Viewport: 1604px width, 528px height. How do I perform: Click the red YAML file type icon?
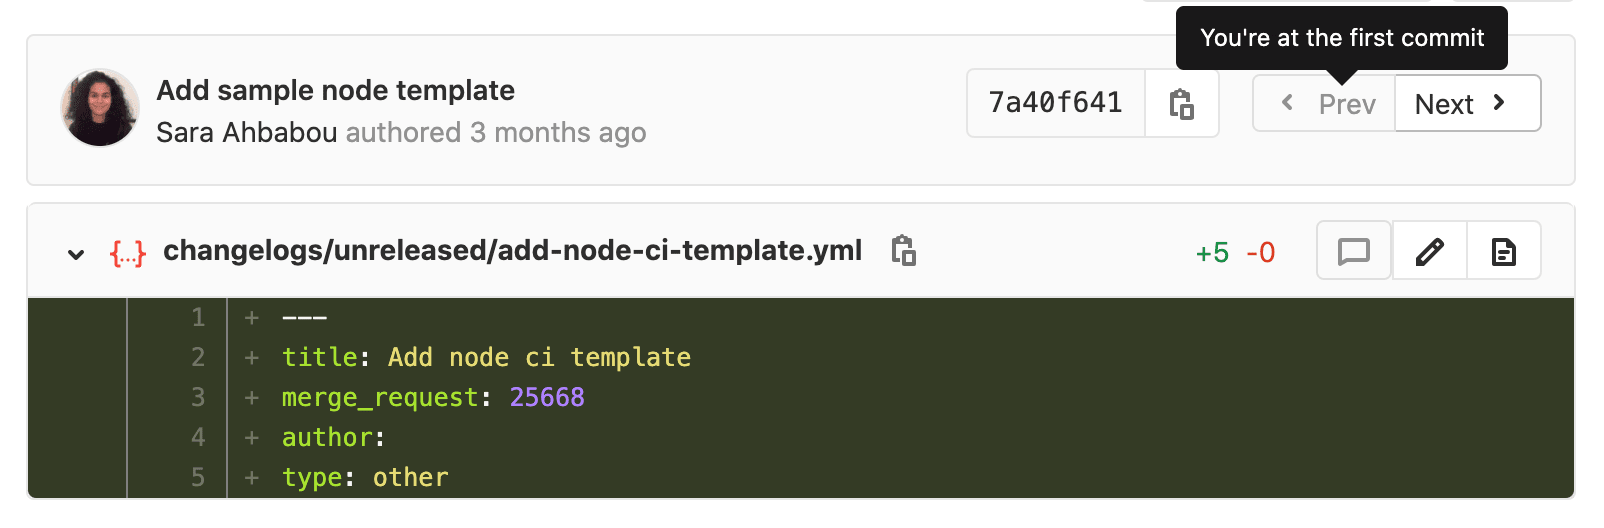point(127,252)
